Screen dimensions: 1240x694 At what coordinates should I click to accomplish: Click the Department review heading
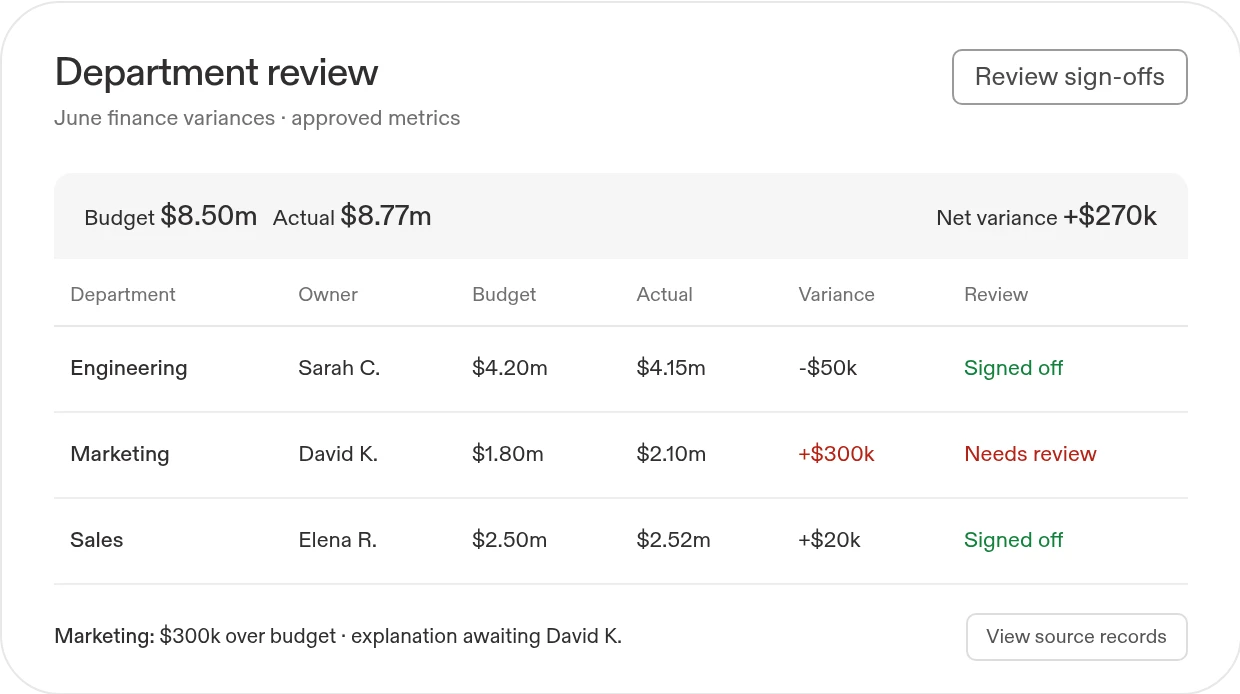(217, 73)
